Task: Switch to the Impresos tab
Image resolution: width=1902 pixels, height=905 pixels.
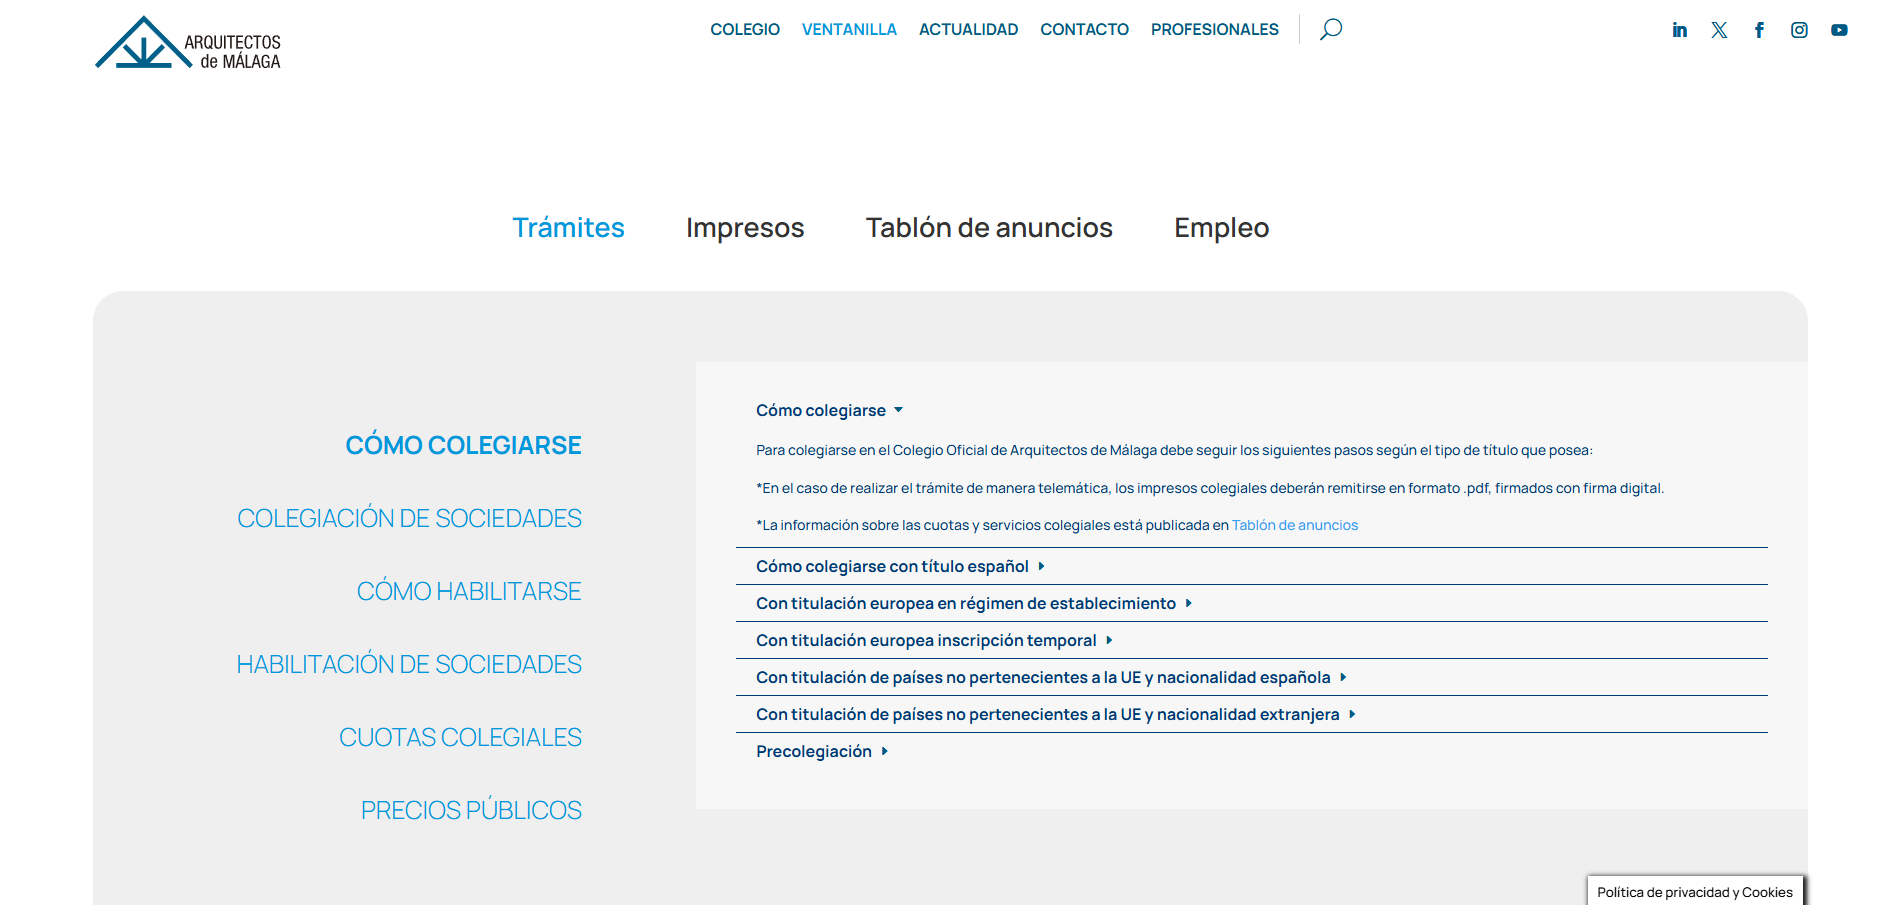Action: click(744, 228)
